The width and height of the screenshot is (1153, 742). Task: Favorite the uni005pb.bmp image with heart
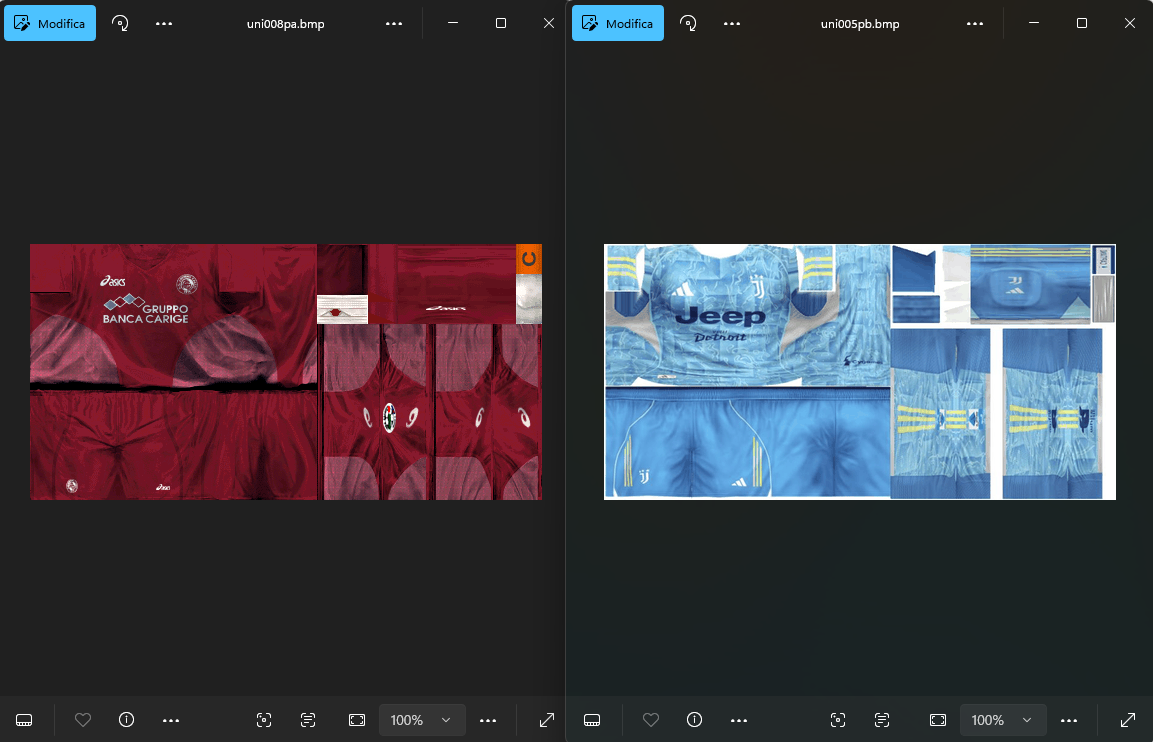click(651, 720)
